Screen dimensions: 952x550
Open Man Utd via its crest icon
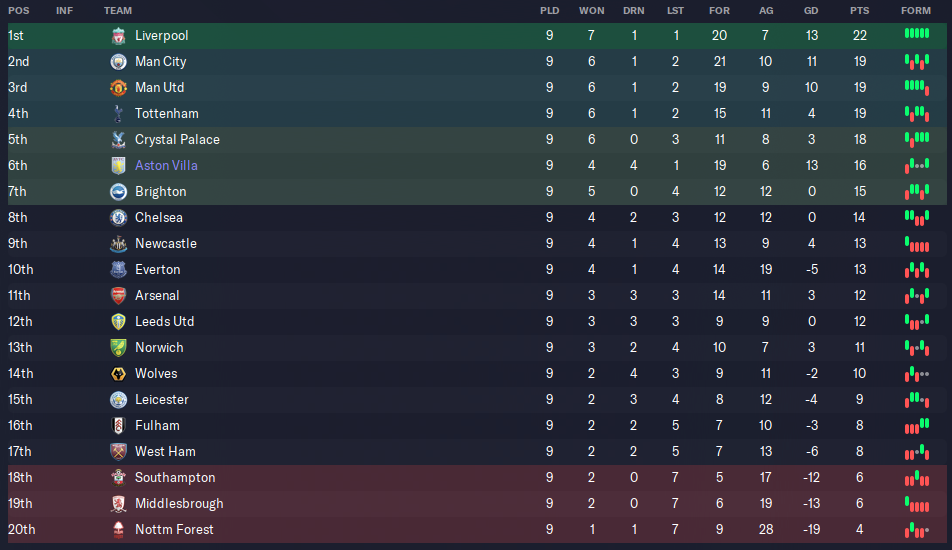pyautogui.click(x=118, y=88)
